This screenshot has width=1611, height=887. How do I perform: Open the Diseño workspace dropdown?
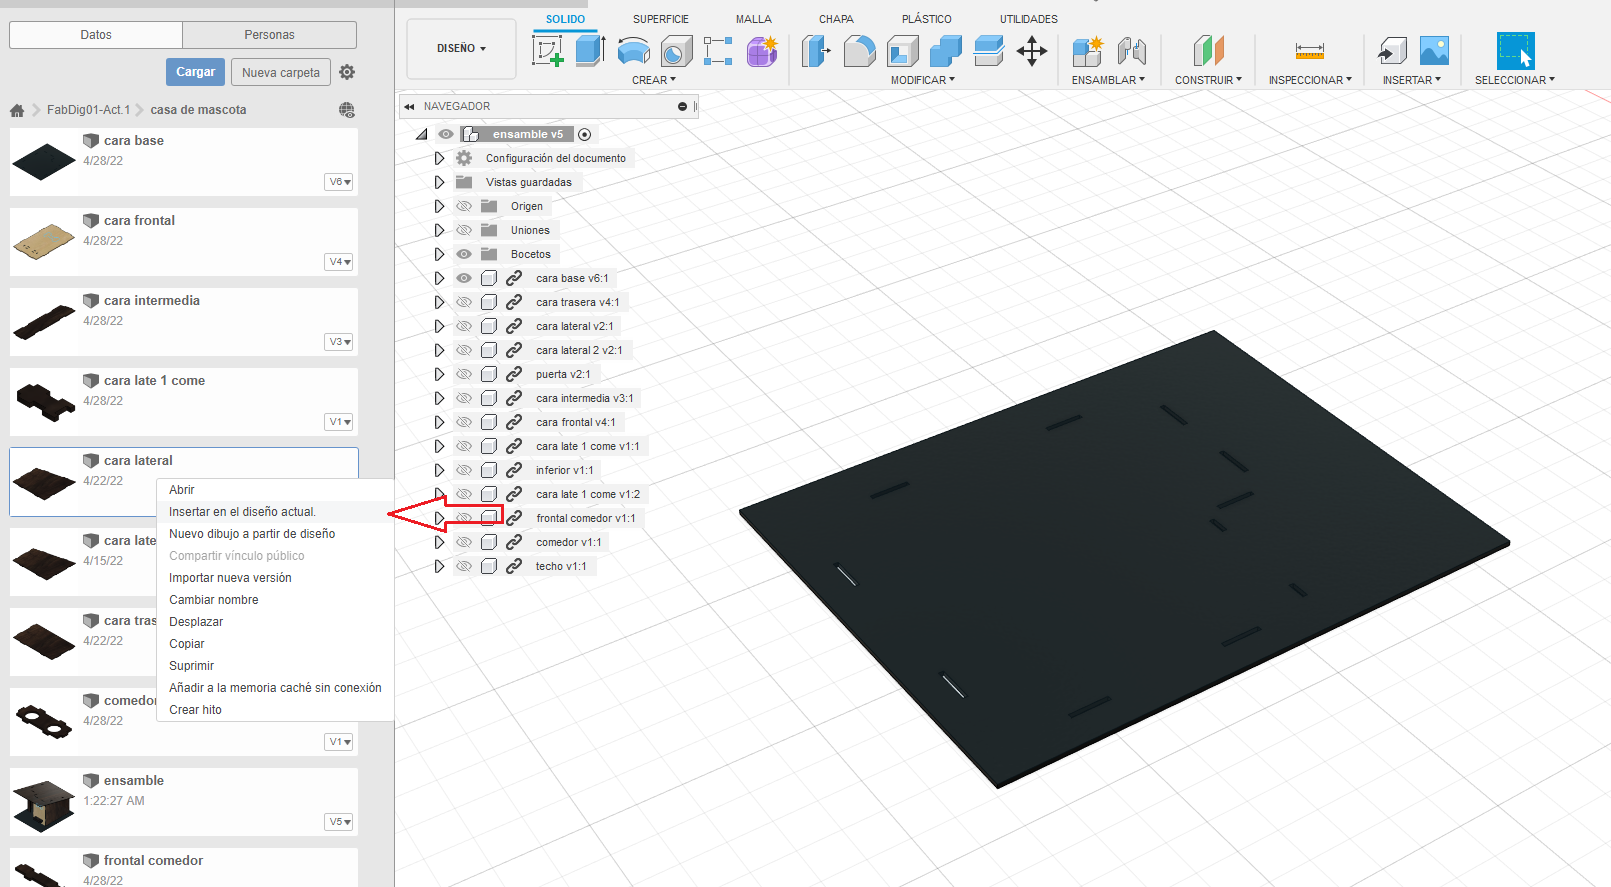pyautogui.click(x=461, y=48)
